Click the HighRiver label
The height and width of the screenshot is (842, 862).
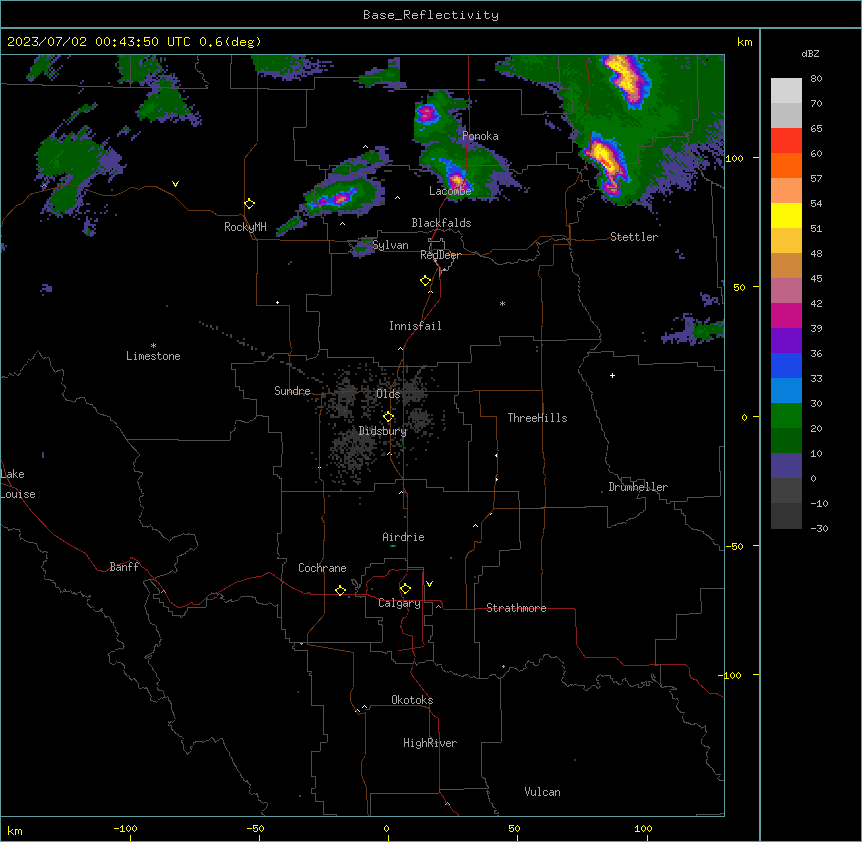pyautogui.click(x=430, y=743)
